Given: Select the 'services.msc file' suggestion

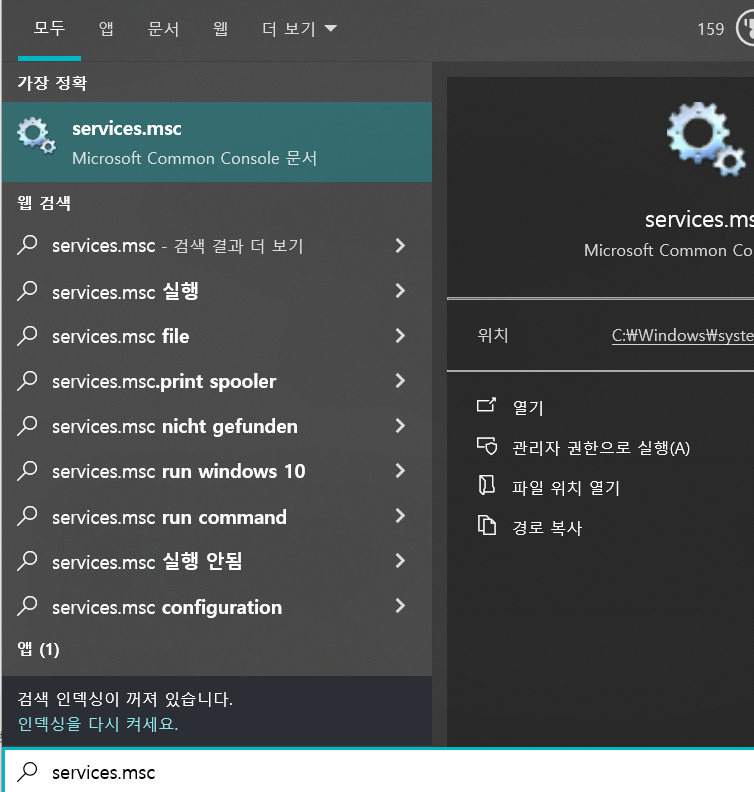Looking at the screenshot, I should pyautogui.click(x=217, y=336).
